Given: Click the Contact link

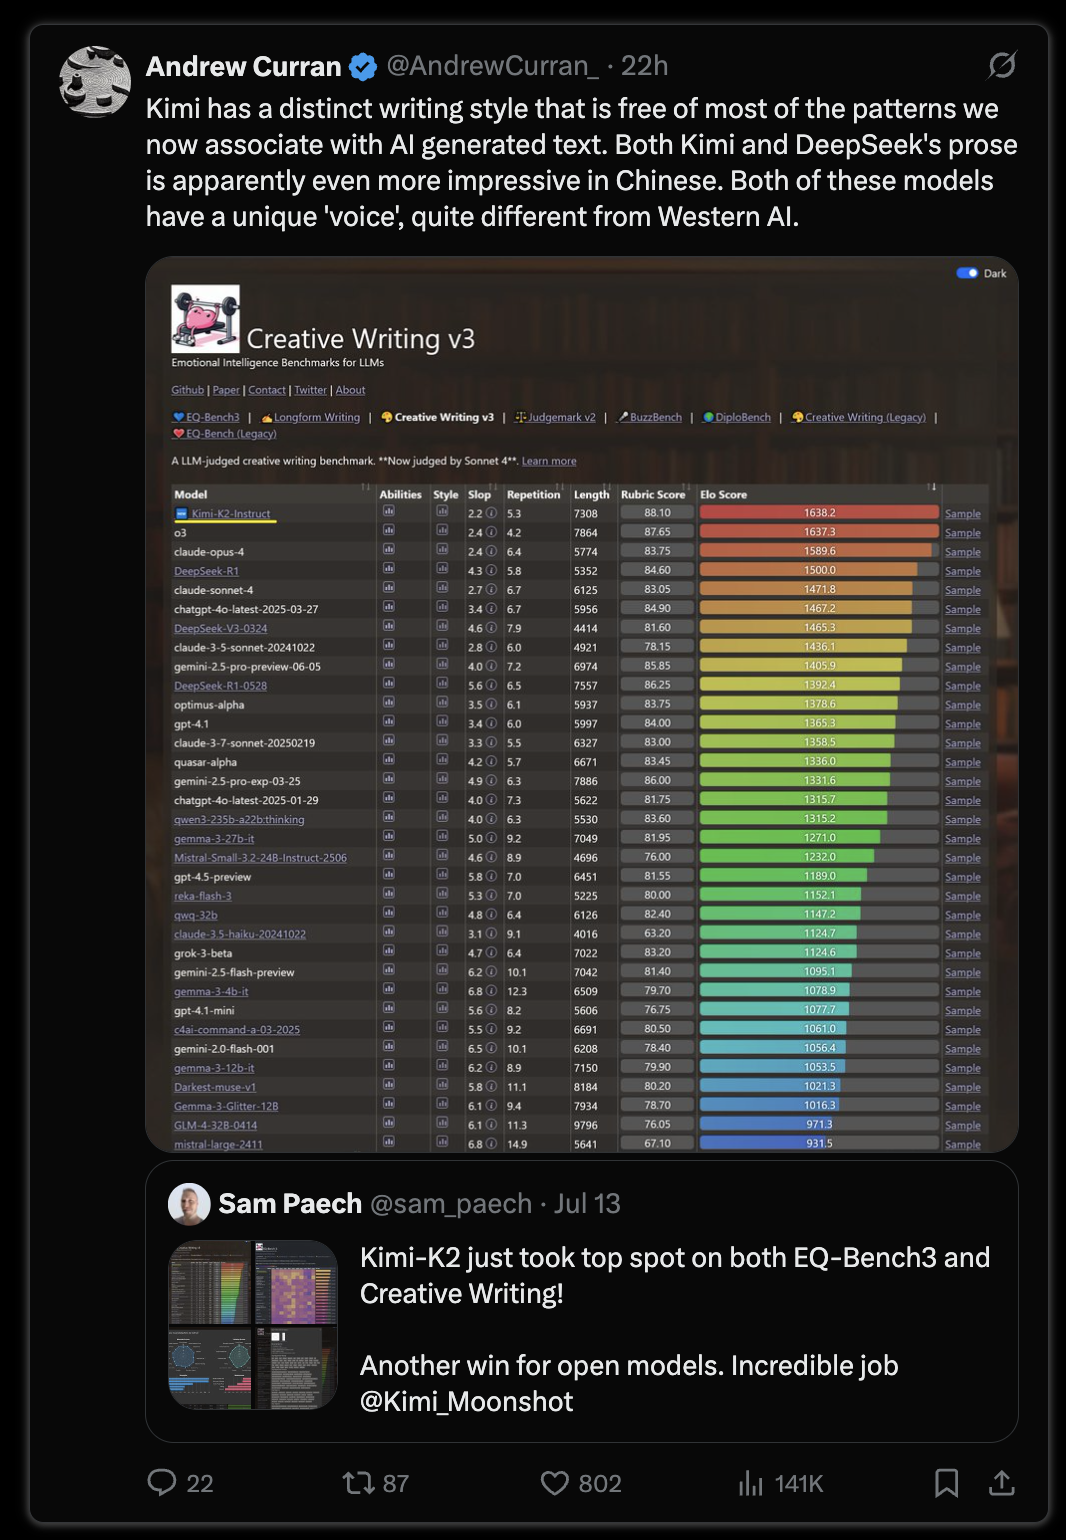Looking at the screenshot, I should tap(267, 390).
